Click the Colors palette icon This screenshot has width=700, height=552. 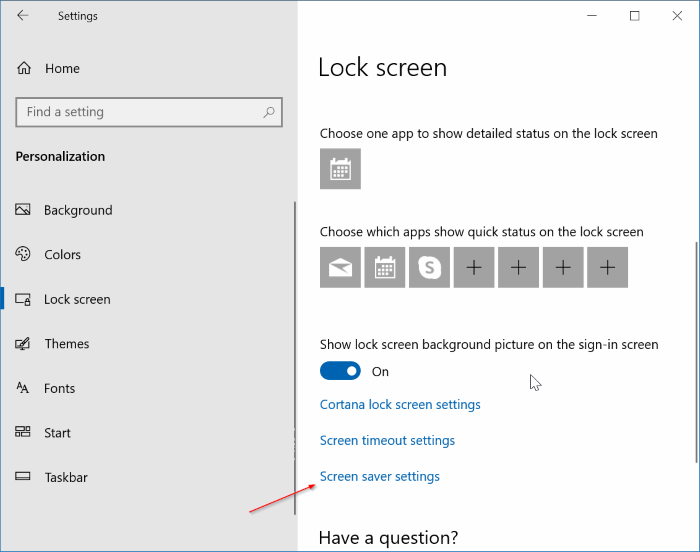[x=23, y=254]
